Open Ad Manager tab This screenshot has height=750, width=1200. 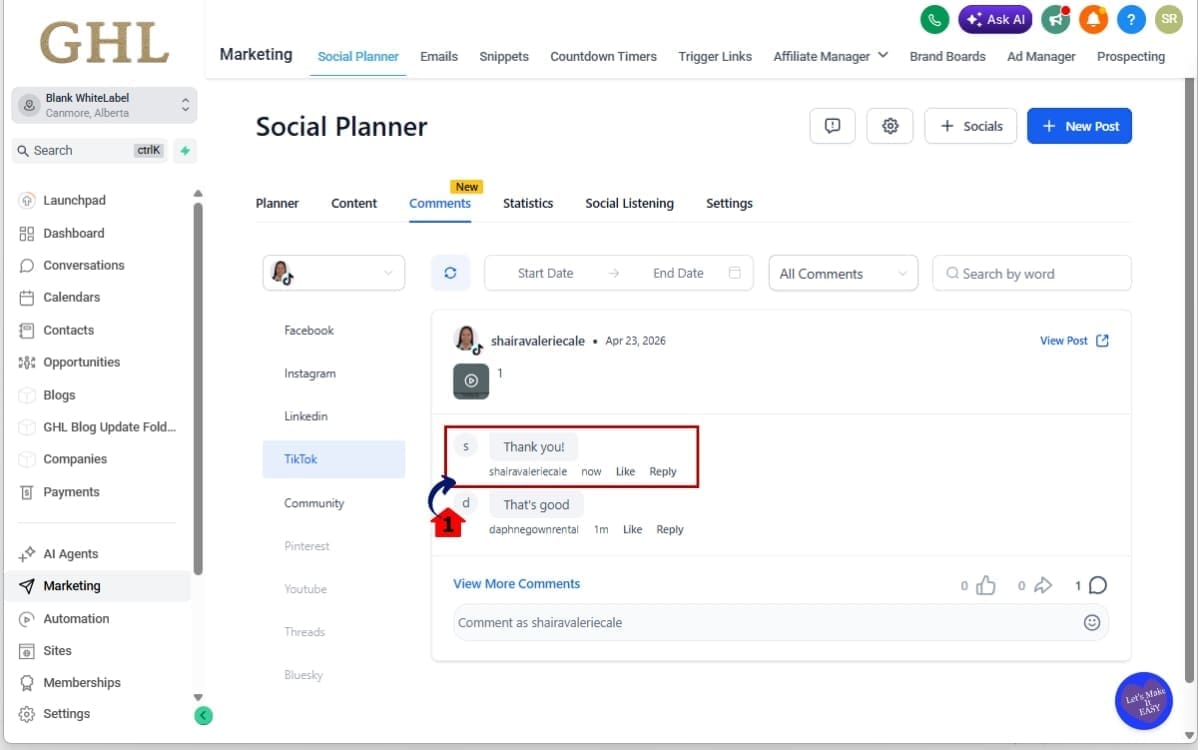coord(1041,56)
